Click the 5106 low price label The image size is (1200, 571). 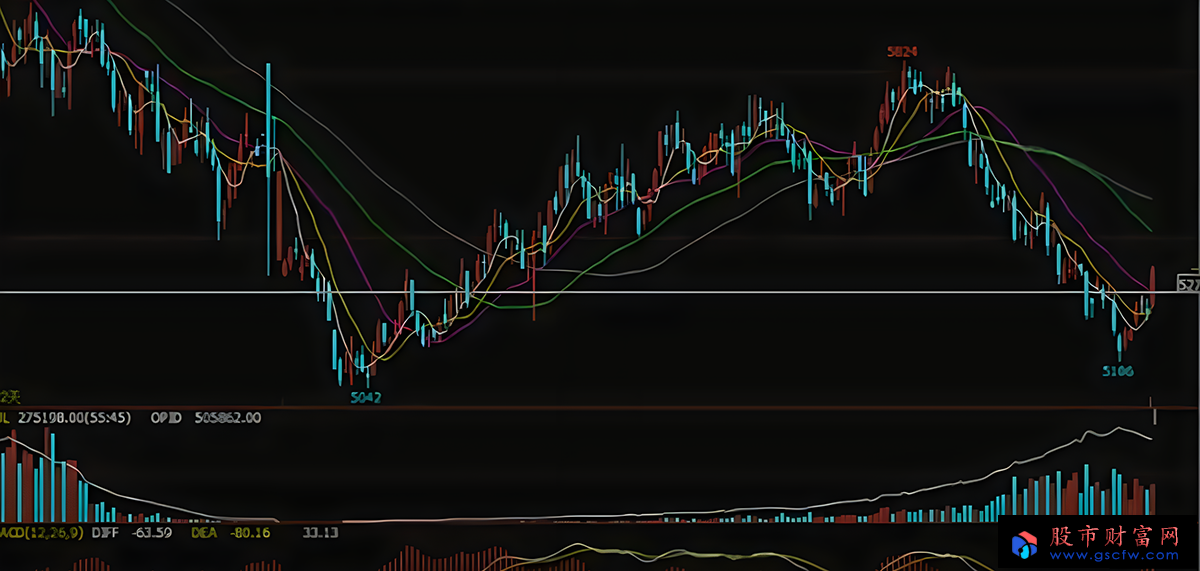pyautogui.click(x=1118, y=370)
